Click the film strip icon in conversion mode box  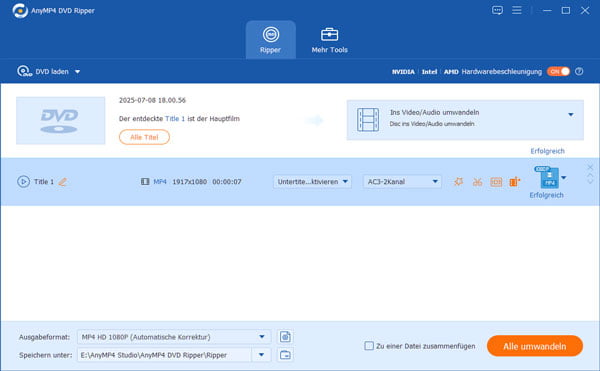[368, 120]
